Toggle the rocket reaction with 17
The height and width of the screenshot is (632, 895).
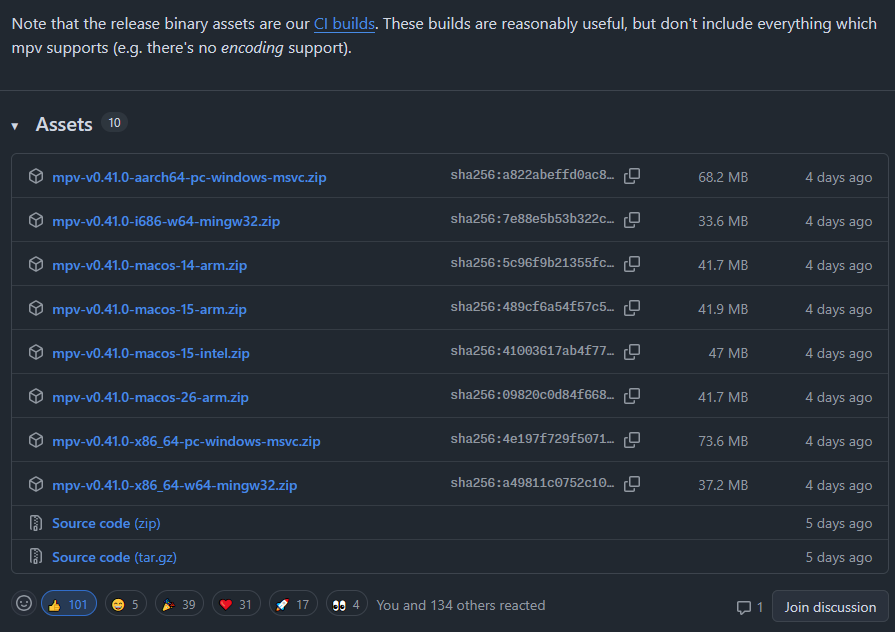(293, 604)
